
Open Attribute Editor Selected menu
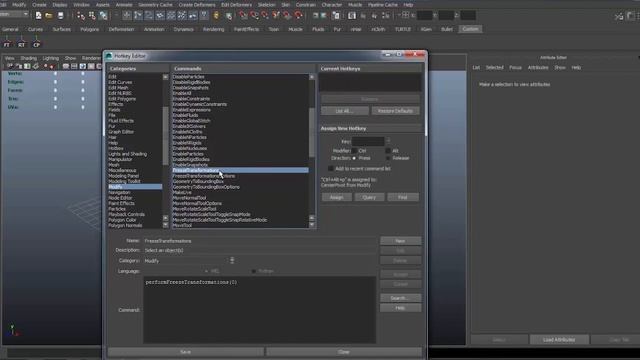[x=494, y=67]
